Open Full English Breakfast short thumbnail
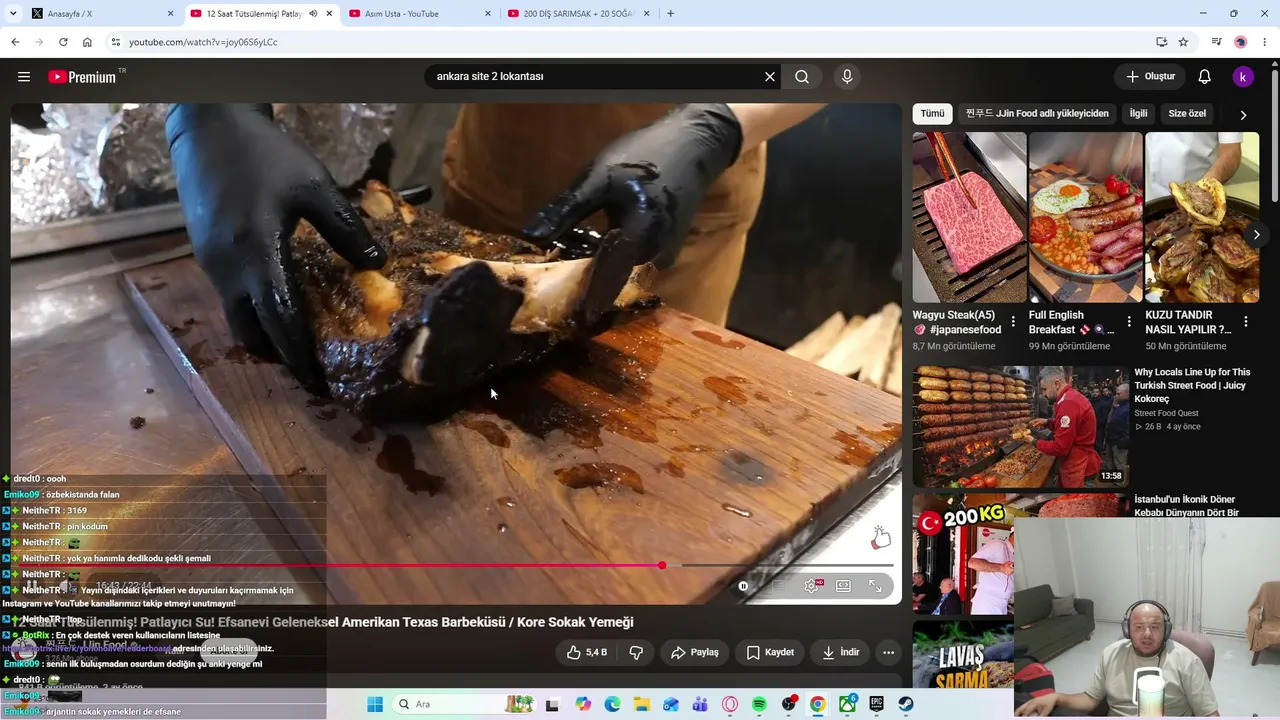The height and width of the screenshot is (720, 1280). pyautogui.click(x=1085, y=218)
